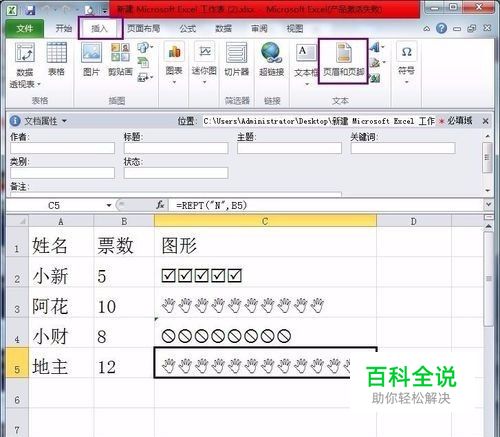The width and height of the screenshot is (500, 437).
Task: Click the WordArt icon in Text group
Action: 377,47
